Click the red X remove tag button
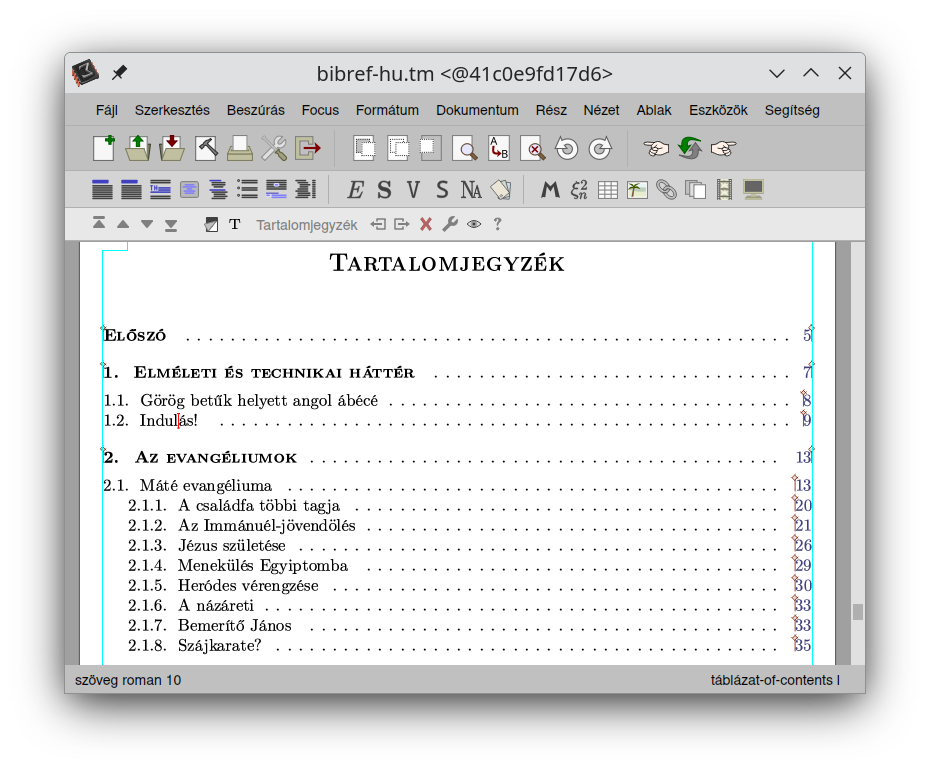This screenshot has height=770, width=930. pyautogui.click(x=426, y=225)
